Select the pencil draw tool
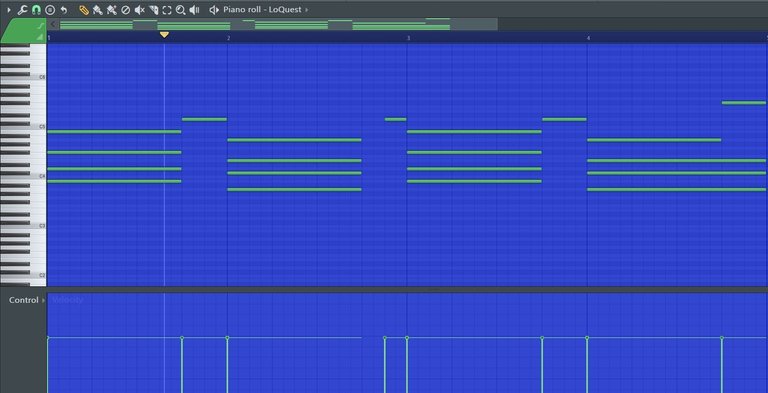This screenshot has width=768, height=393. click(x=84, y=10)
